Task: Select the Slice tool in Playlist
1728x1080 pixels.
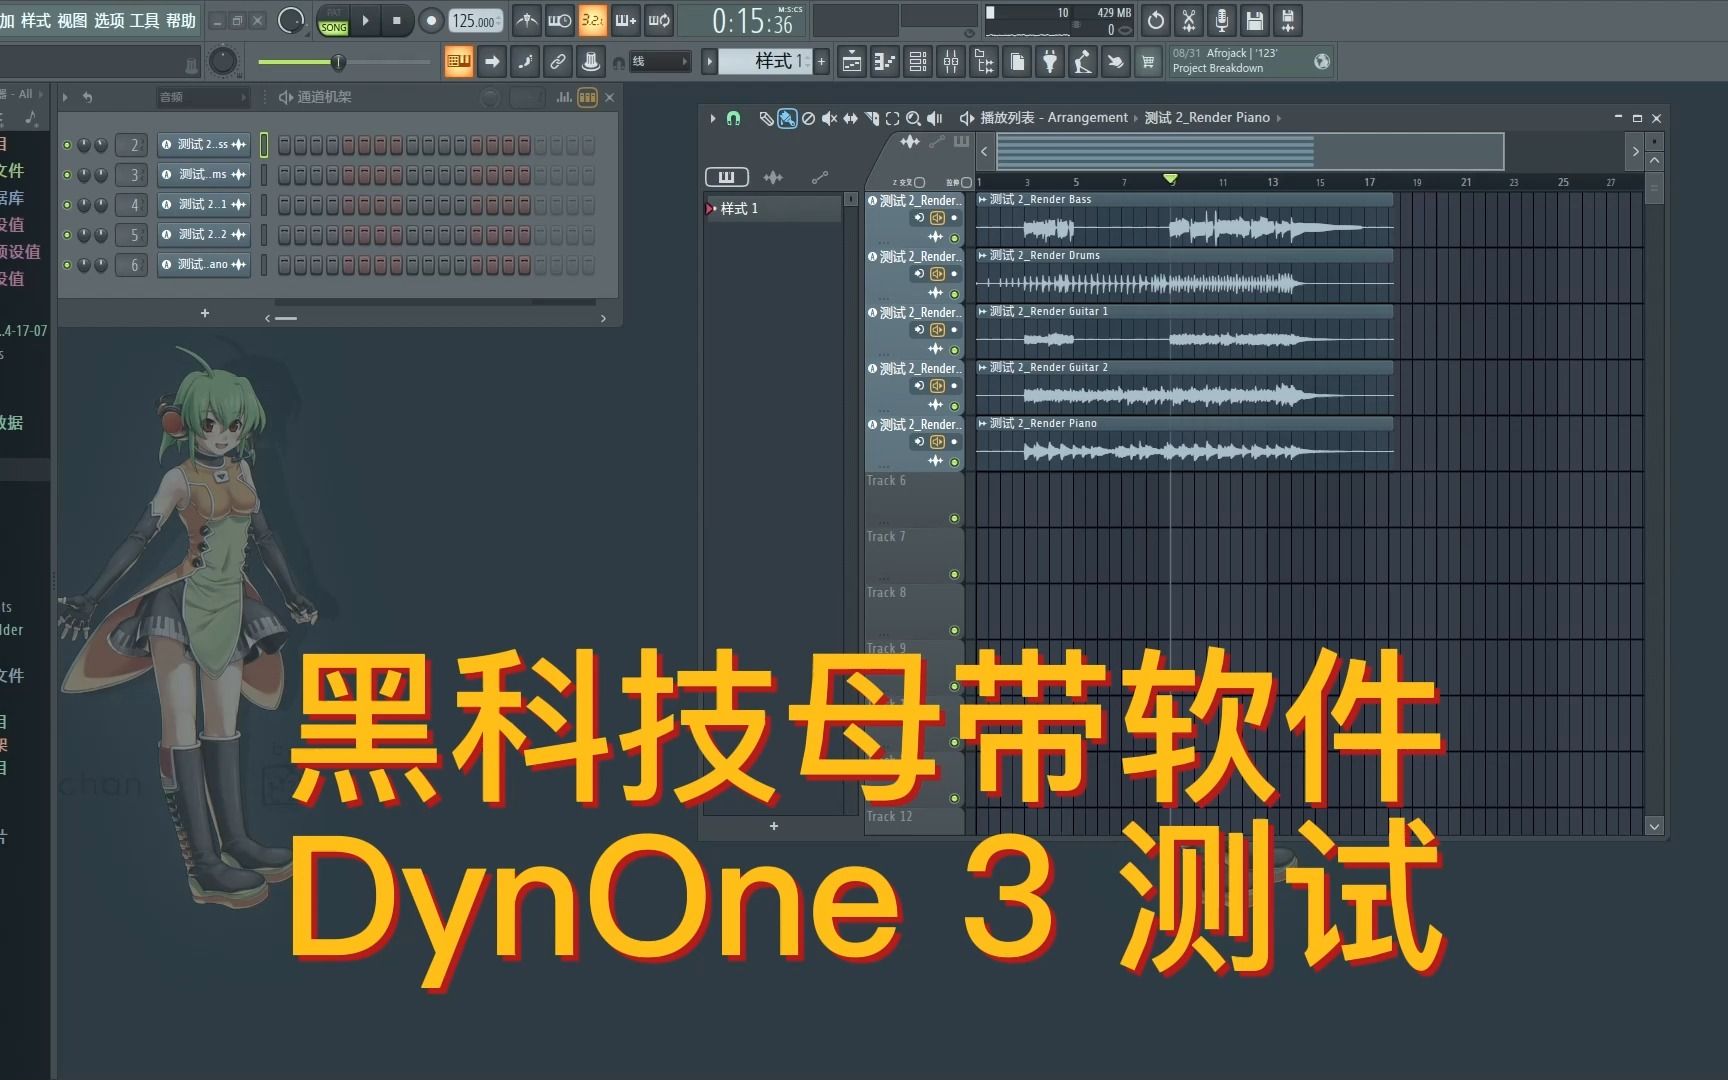Action: 871,118
